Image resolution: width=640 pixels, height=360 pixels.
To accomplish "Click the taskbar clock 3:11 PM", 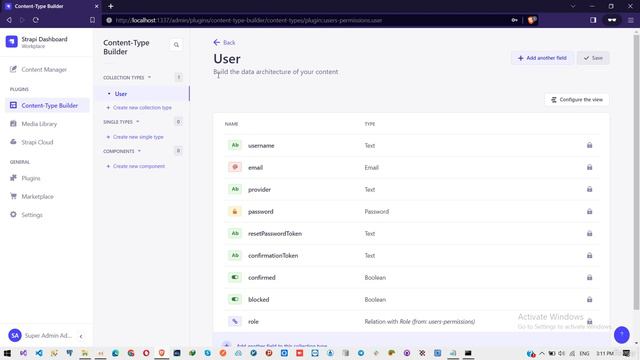I will pos(604,353).
